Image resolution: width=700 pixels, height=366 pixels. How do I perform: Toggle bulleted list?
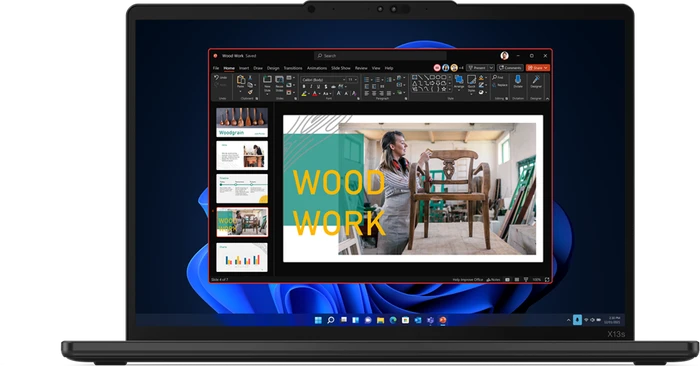coord(367,79)
